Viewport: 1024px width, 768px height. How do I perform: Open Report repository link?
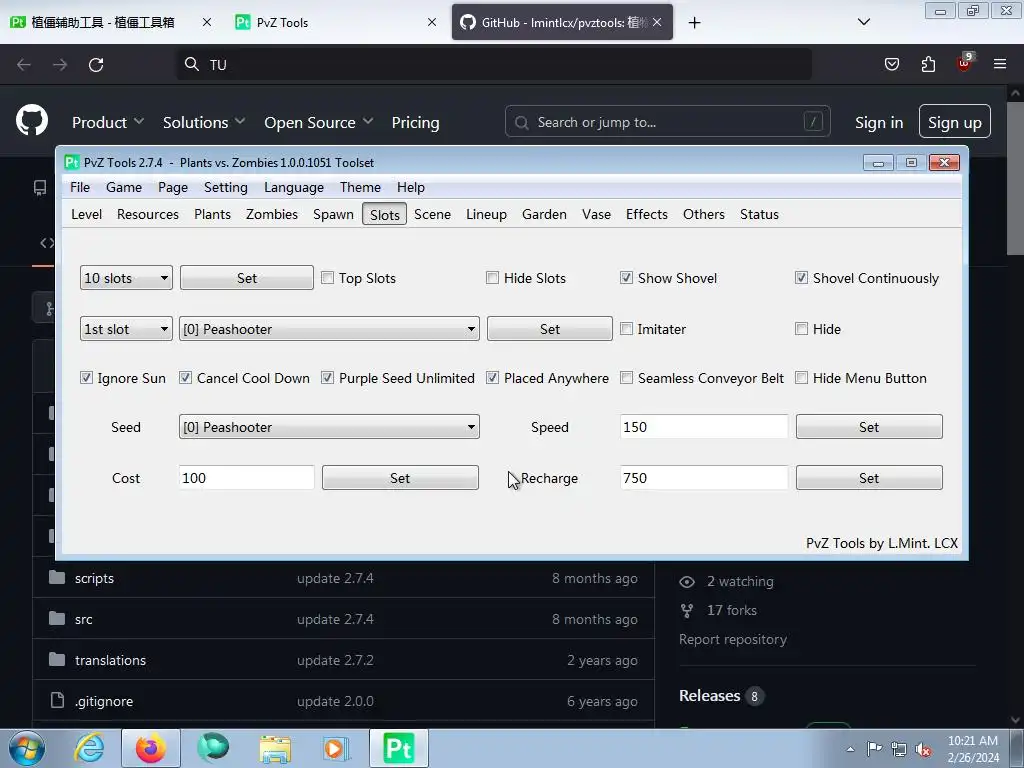point(733,639)
